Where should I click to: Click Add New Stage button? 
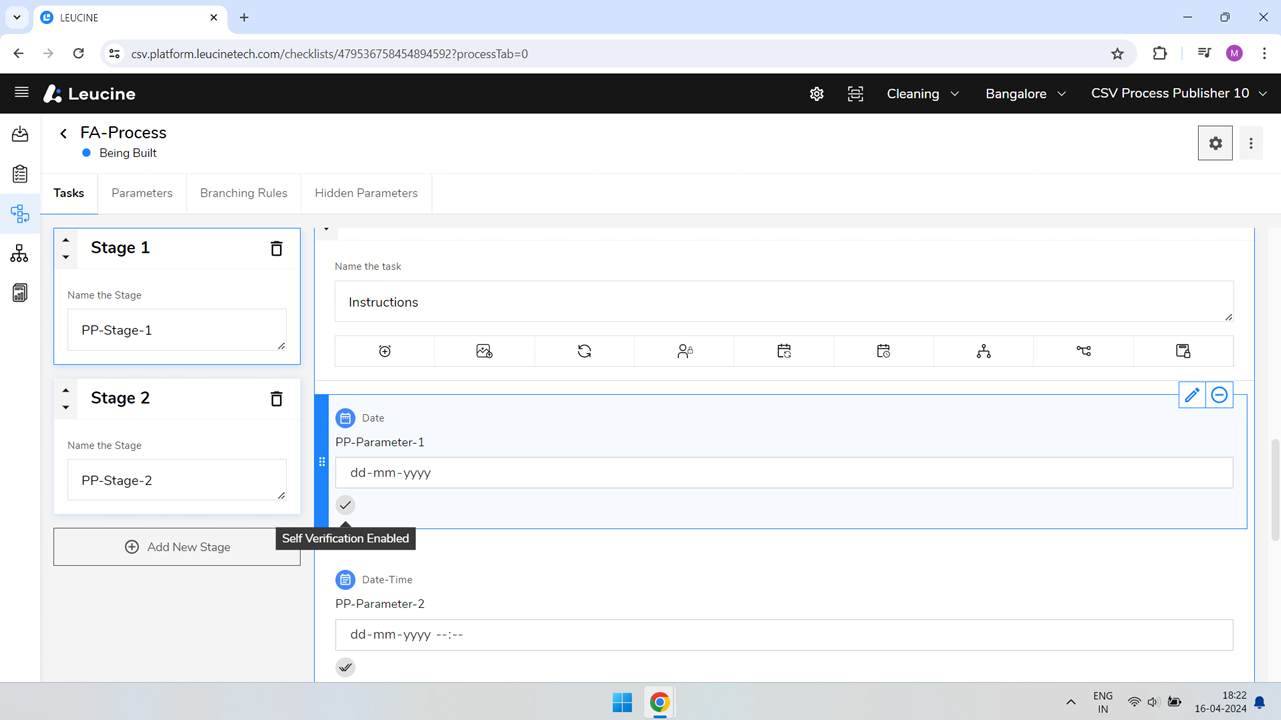tap(177, 547)
